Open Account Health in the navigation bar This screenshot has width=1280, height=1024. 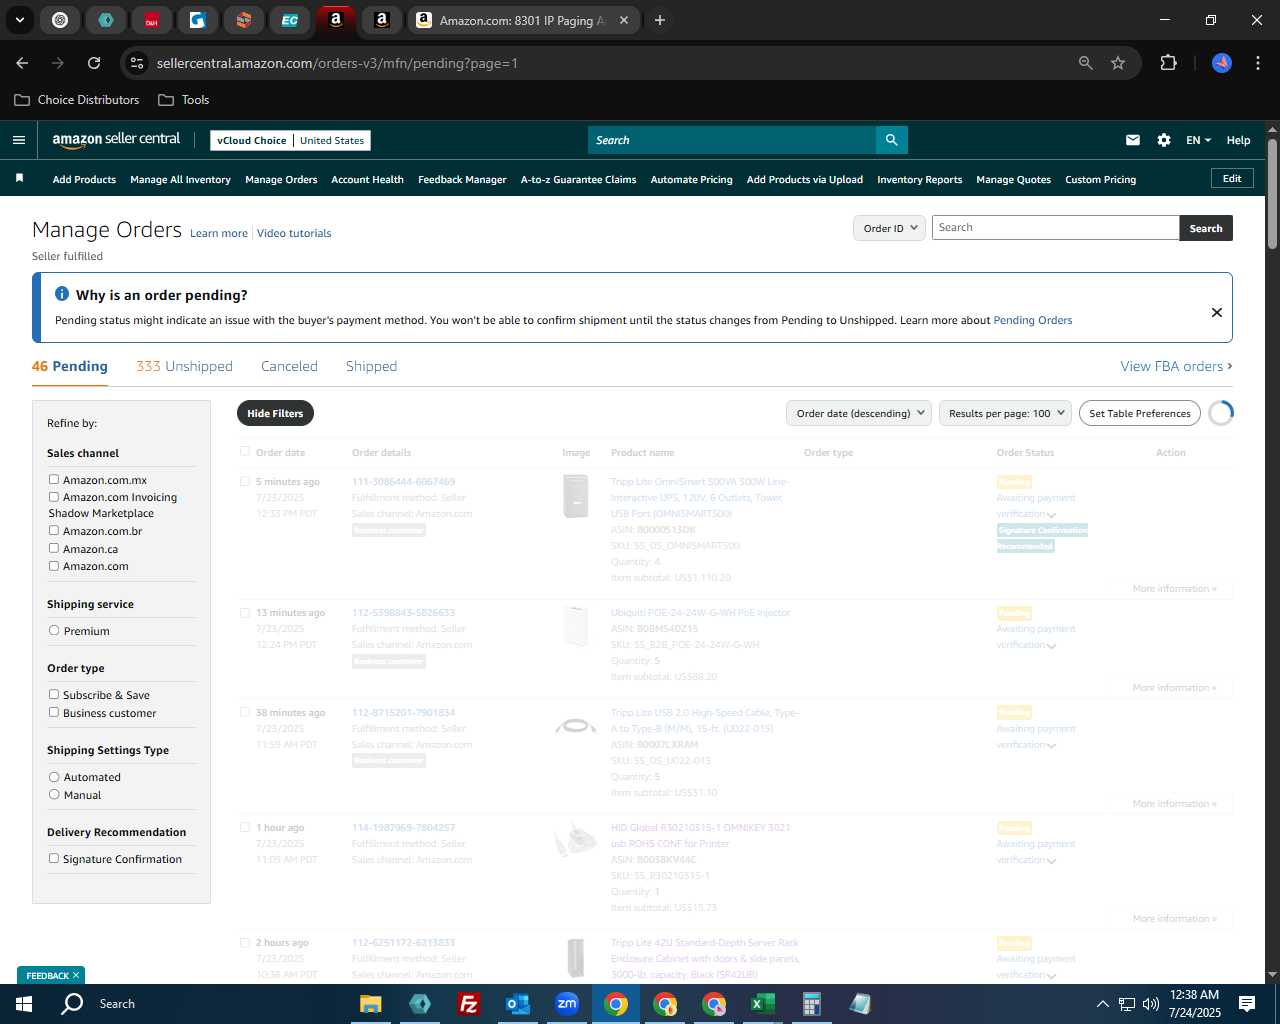pyautogui.click(x=367, y=180)
